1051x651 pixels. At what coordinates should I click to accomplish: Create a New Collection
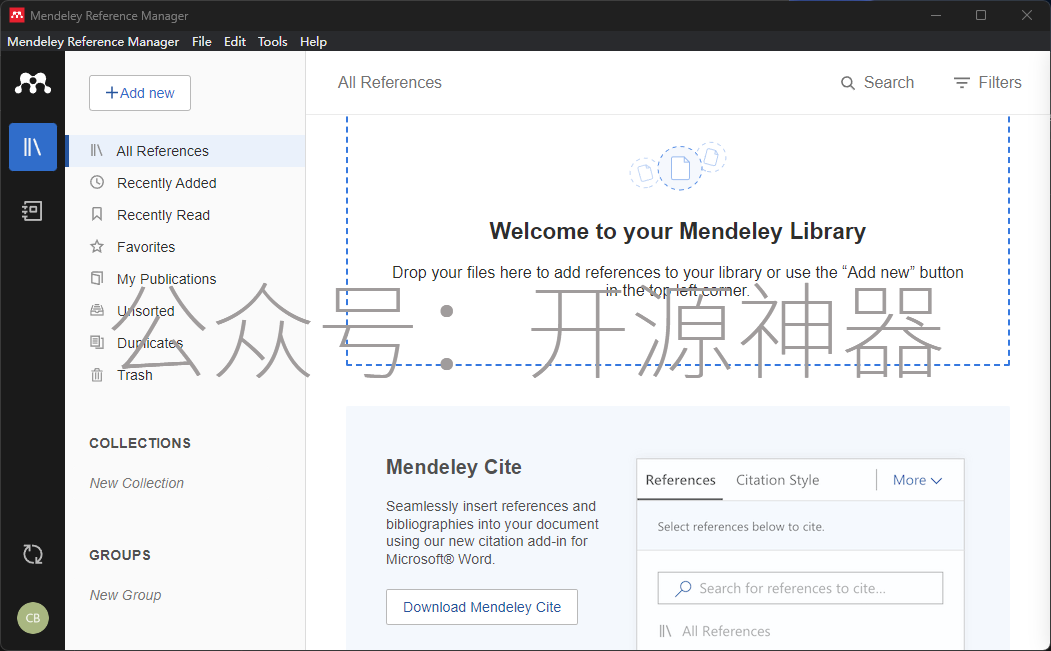coord(137,483)
